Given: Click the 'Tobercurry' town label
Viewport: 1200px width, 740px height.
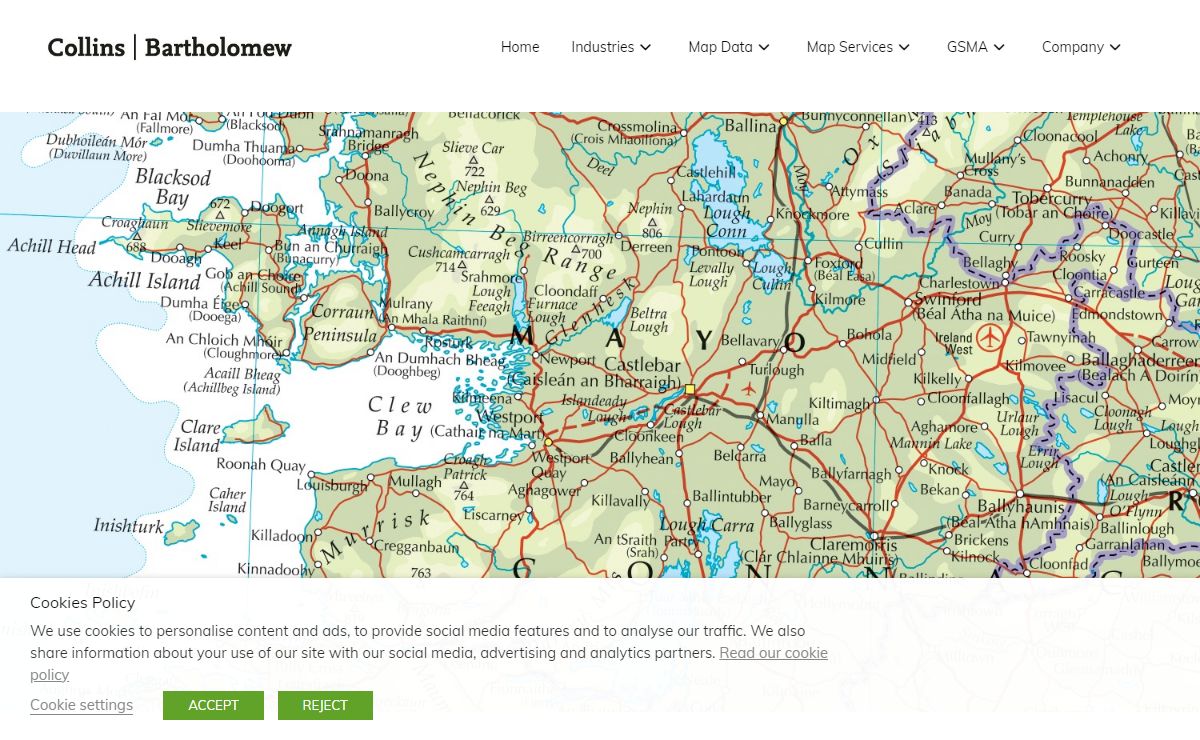Looking at the screenshot, I should click(x=1052, y=198).
